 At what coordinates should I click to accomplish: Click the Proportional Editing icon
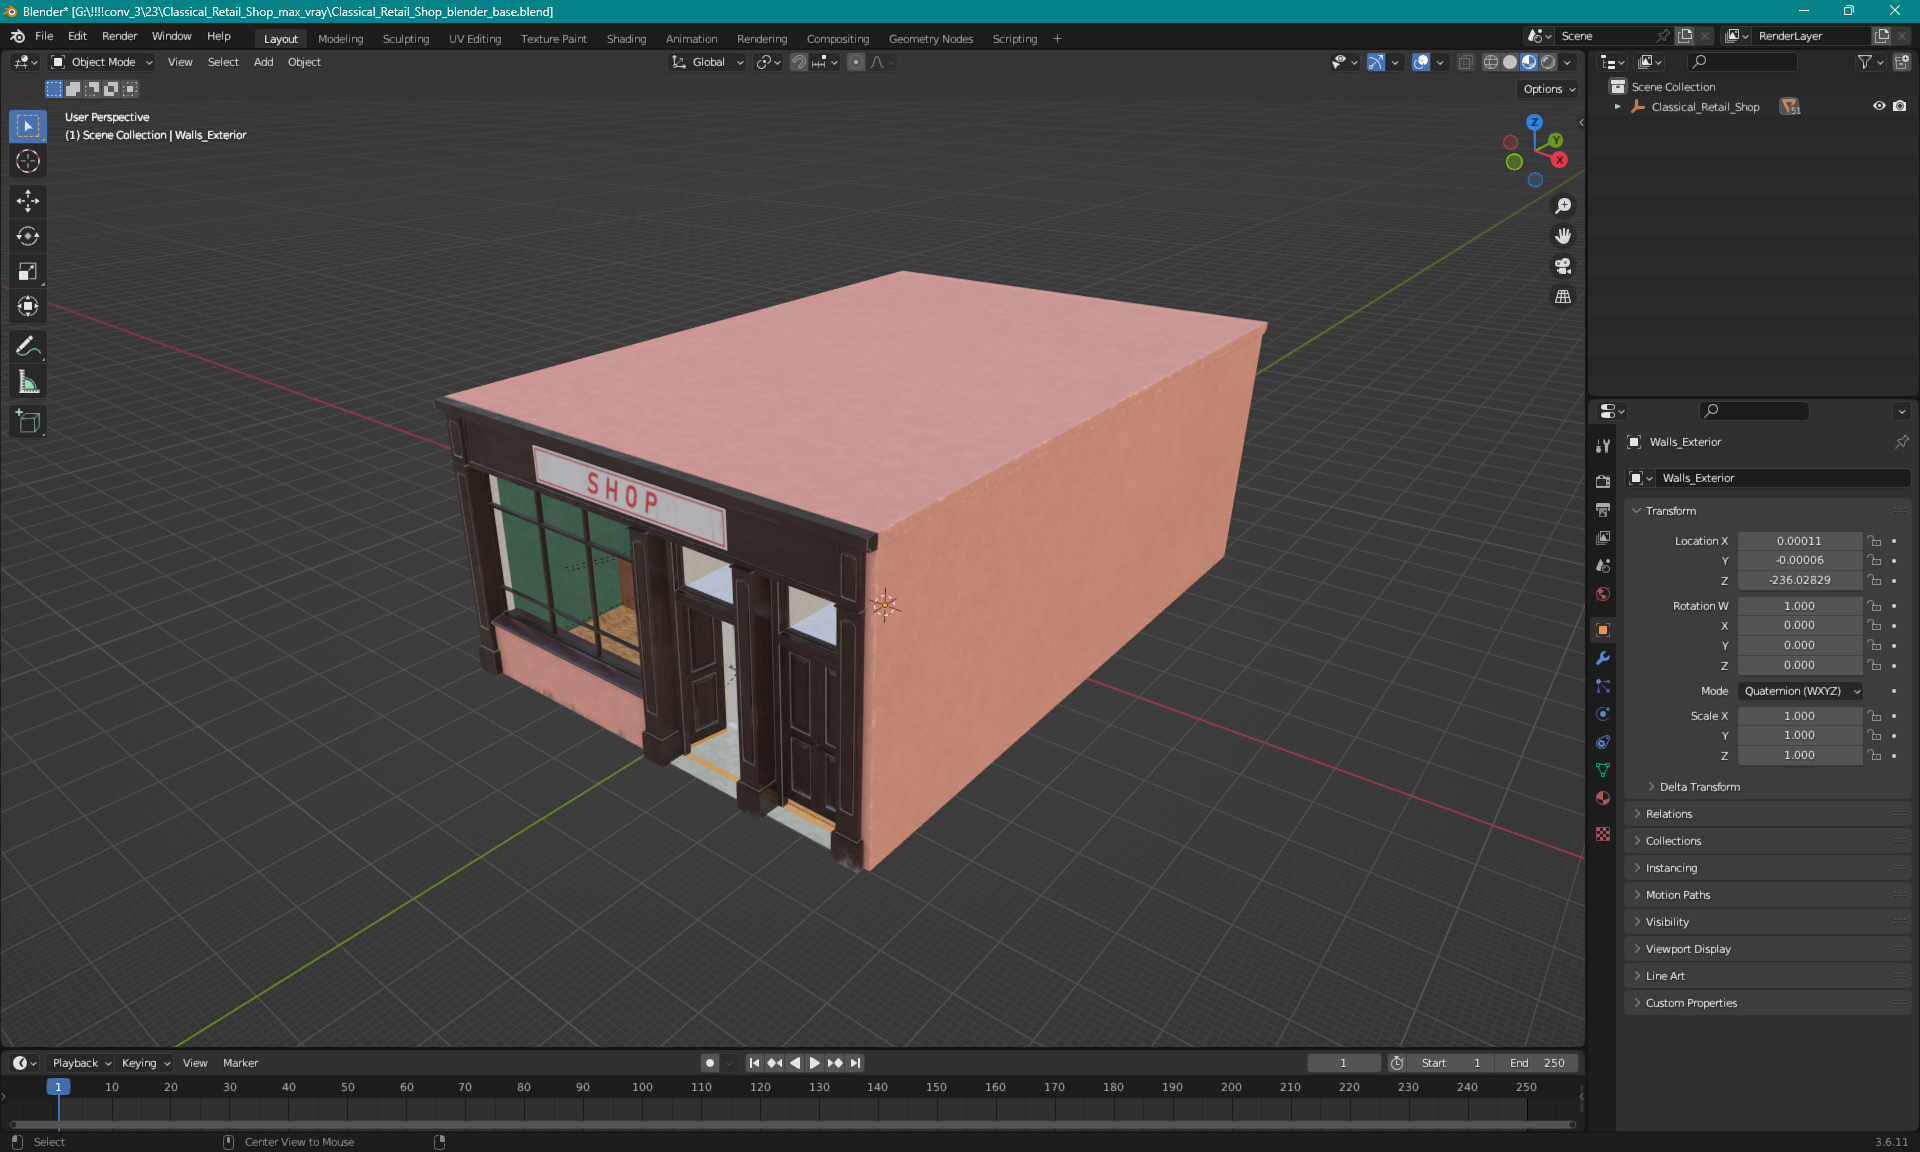[857, 62]
